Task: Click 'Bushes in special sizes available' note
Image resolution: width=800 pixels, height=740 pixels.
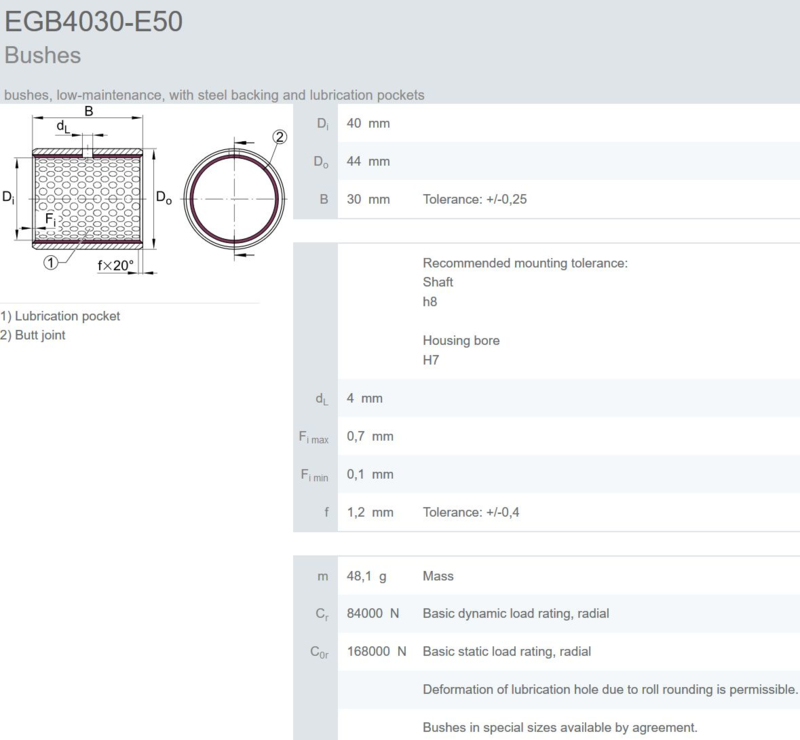Action: [x=559, y=727]
